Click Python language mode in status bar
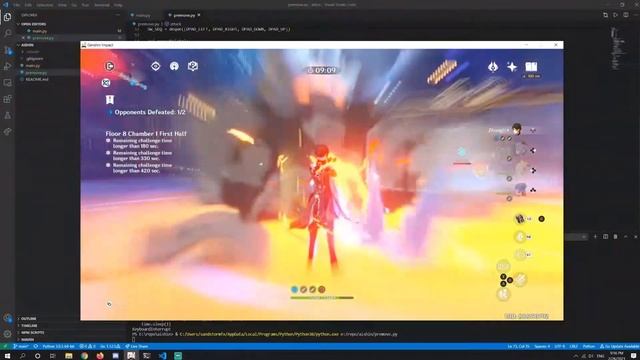Image resolution: width=640 pixels, height=360 pixels. 588,347
